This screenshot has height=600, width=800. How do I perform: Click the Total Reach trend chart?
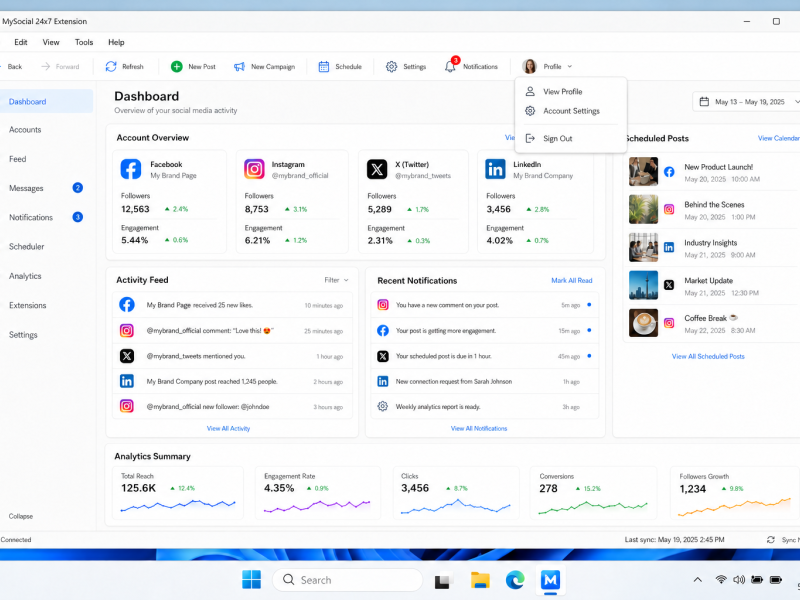click(178, 505)
